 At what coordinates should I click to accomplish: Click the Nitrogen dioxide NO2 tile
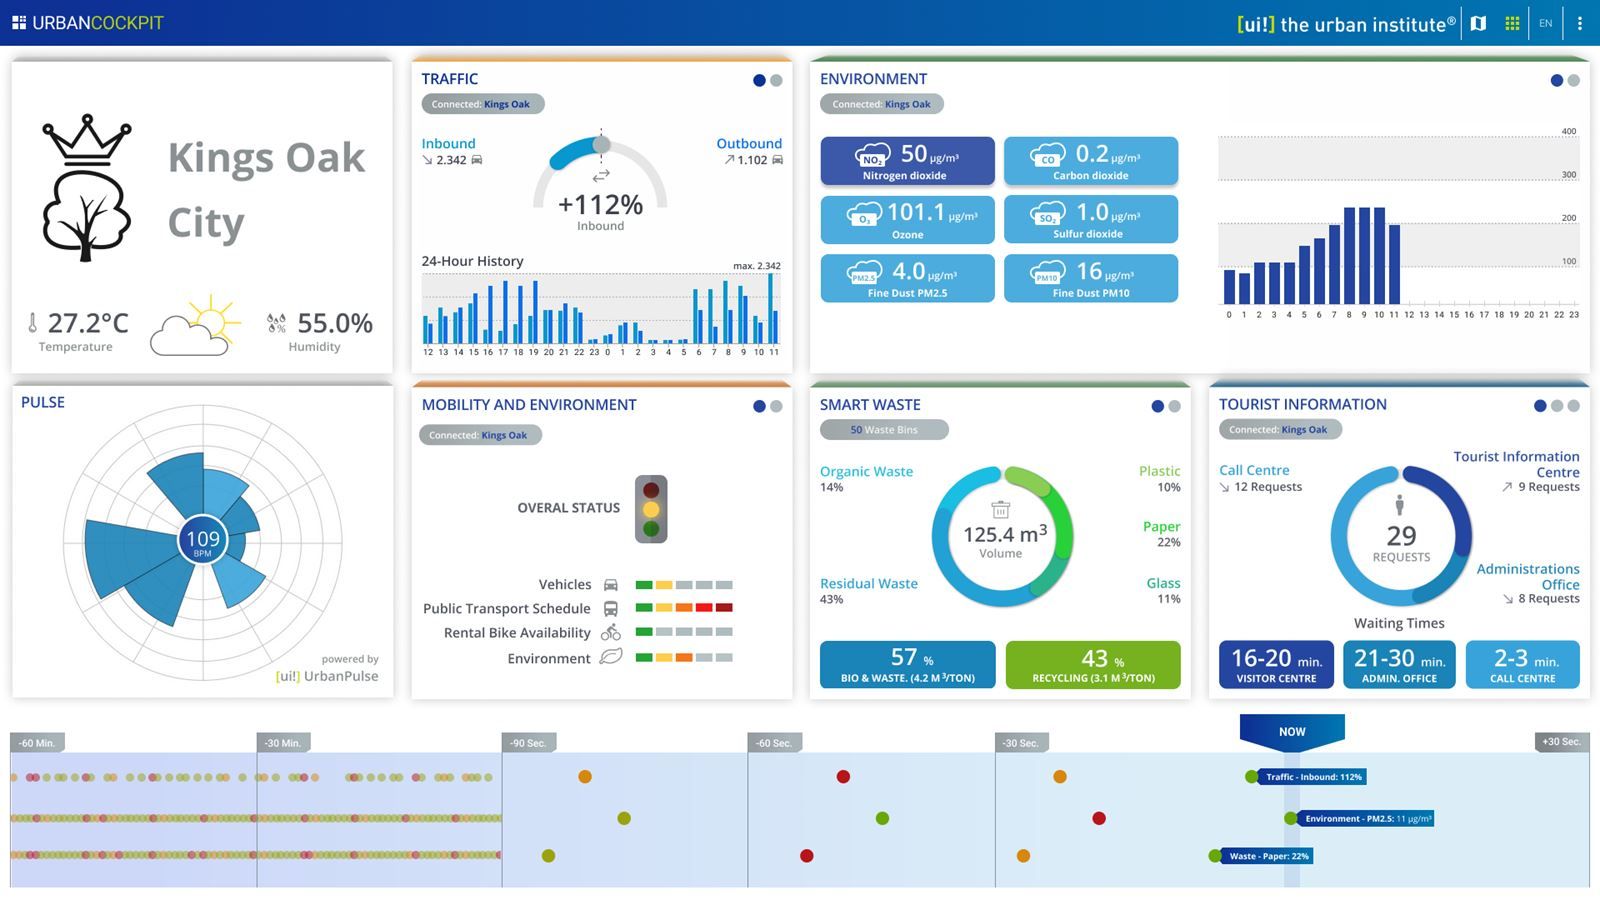point(907,161)
